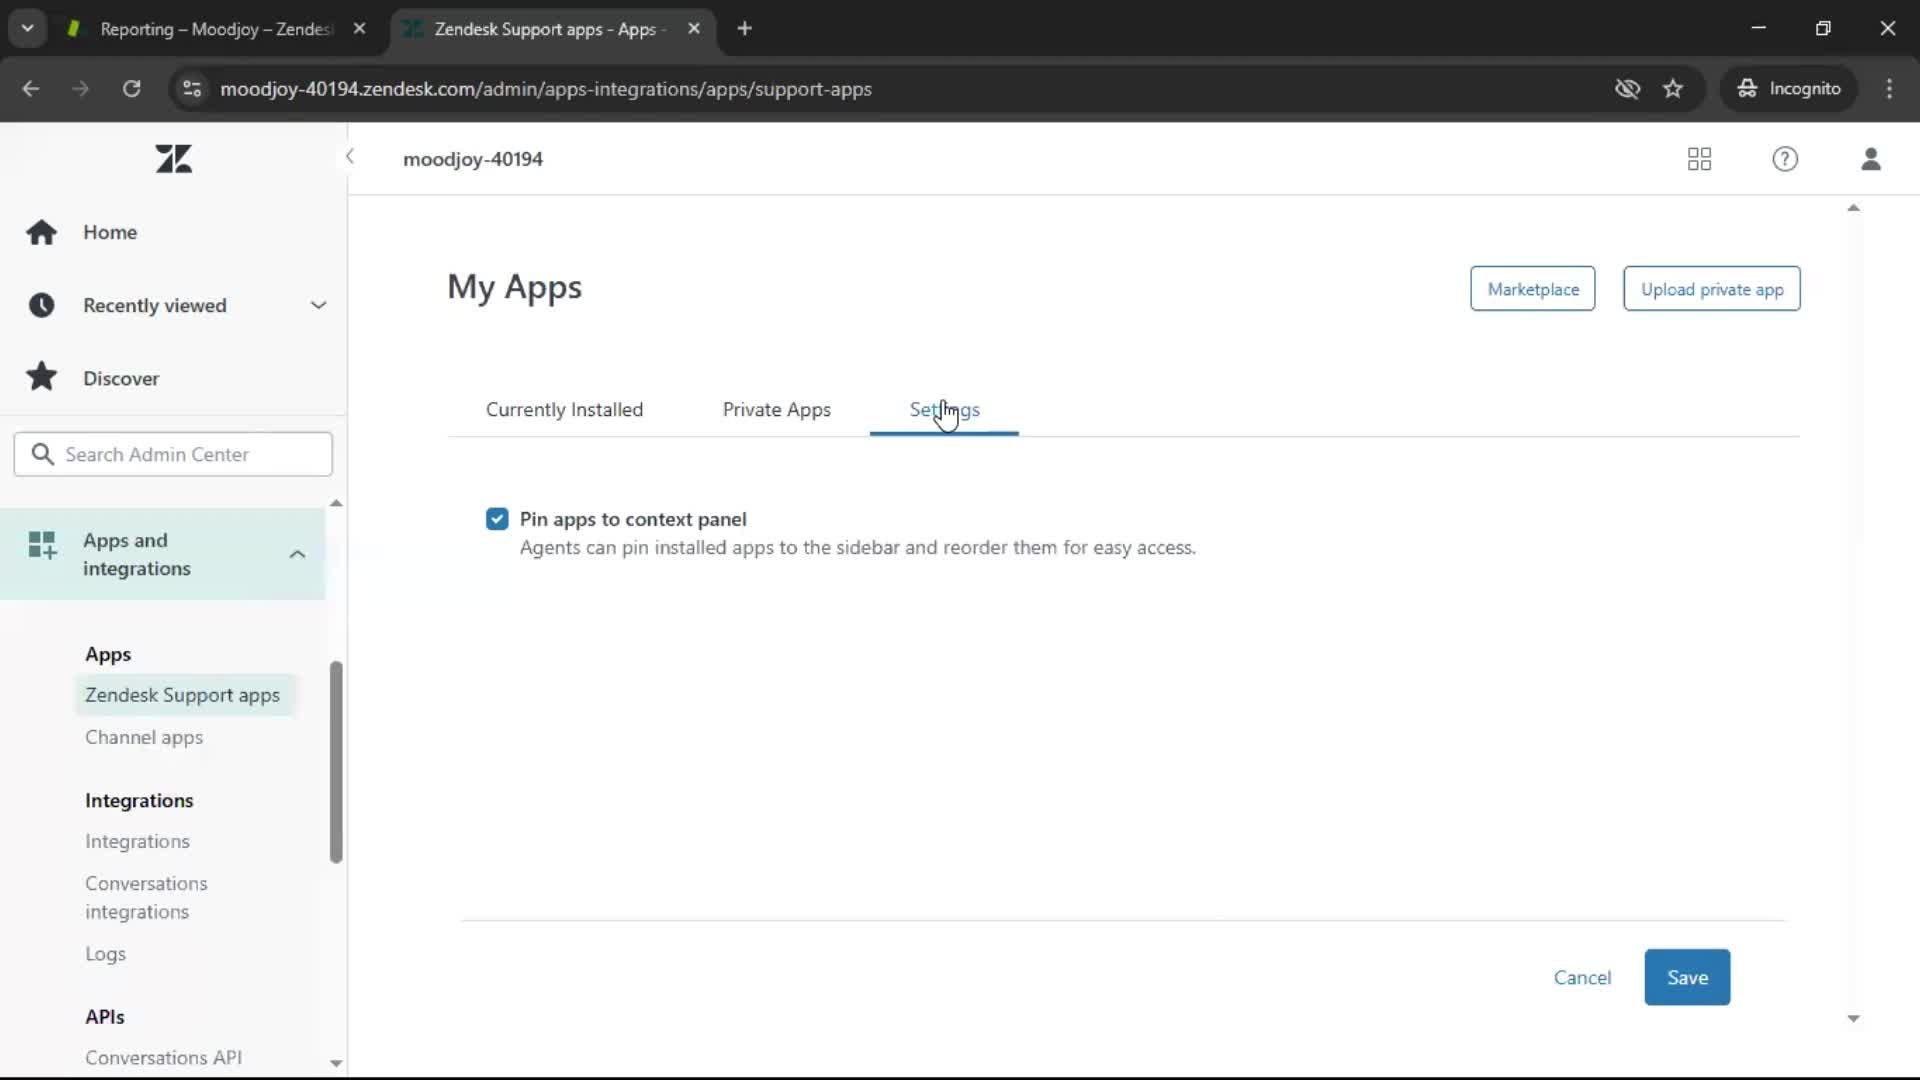Switch to the Private Apps tab

pos(777,410)
